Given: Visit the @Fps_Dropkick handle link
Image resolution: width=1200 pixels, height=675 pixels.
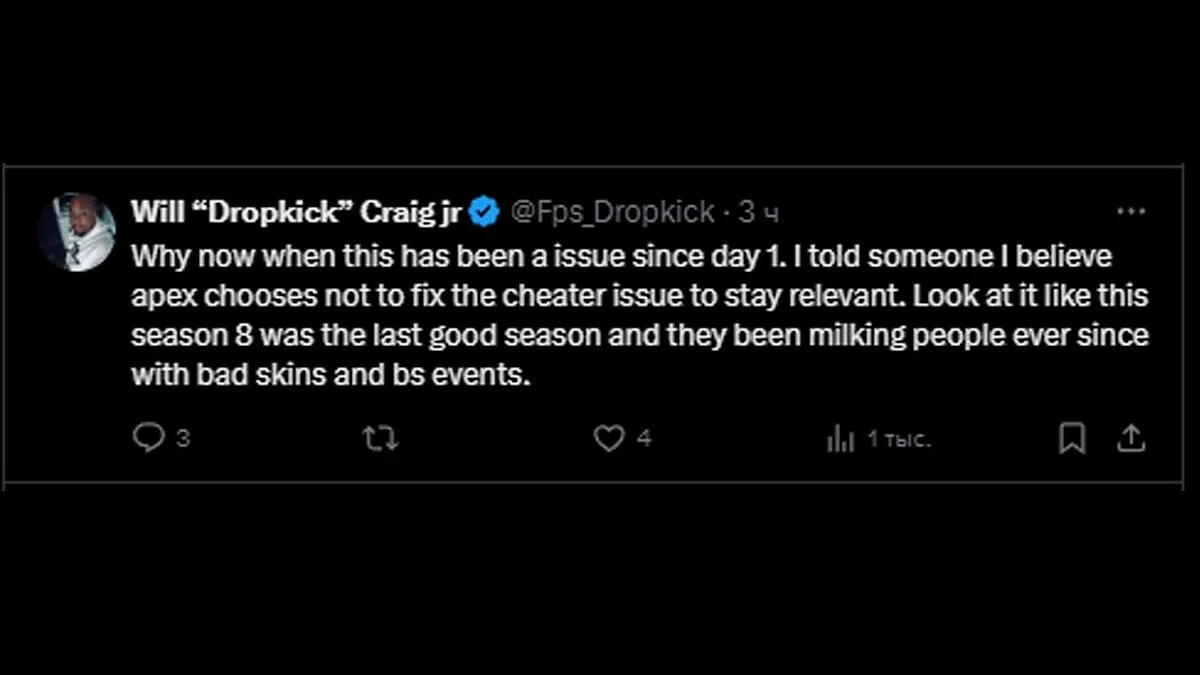Looking at the screenshot, I should [x=613, y=212].
